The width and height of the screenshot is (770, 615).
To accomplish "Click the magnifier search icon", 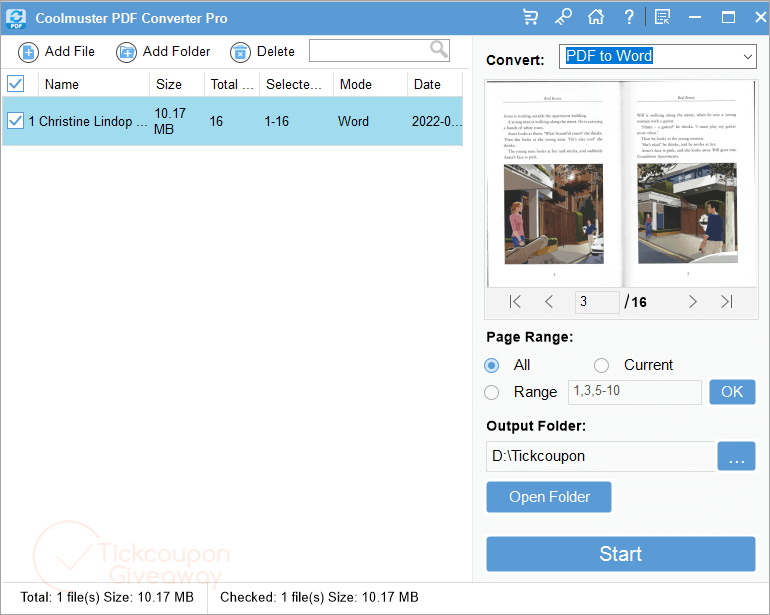I will tap(439, 49).
